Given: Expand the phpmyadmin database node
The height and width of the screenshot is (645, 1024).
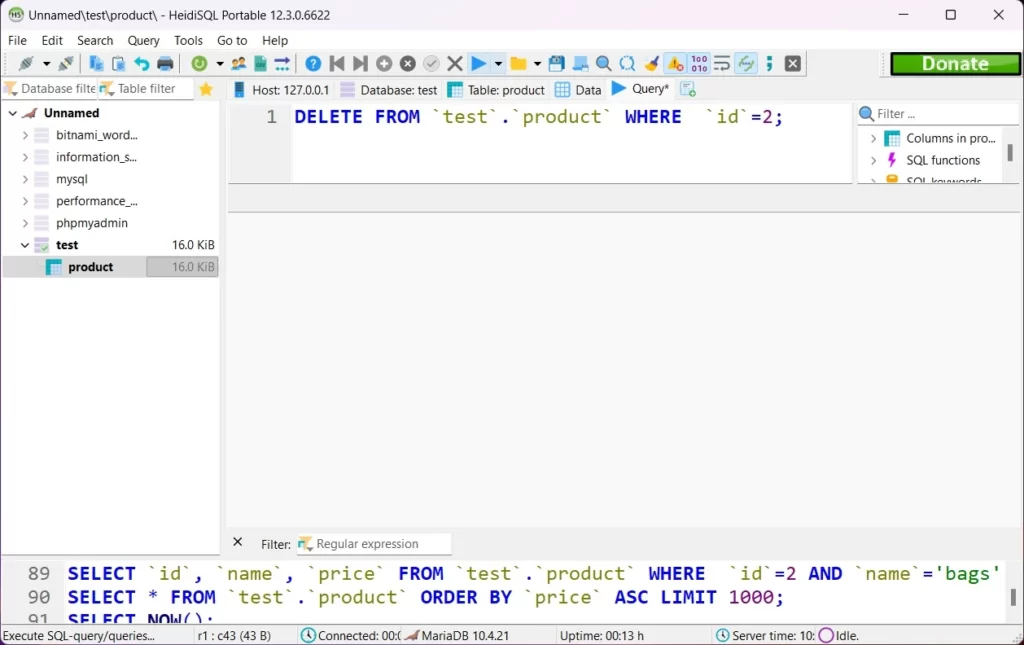Looking at the screenshot, I should tap(25, 223).
